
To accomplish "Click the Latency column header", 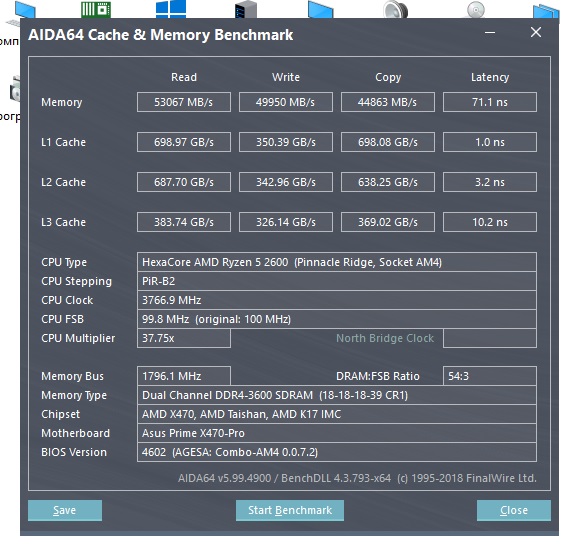I will point(490,77).
